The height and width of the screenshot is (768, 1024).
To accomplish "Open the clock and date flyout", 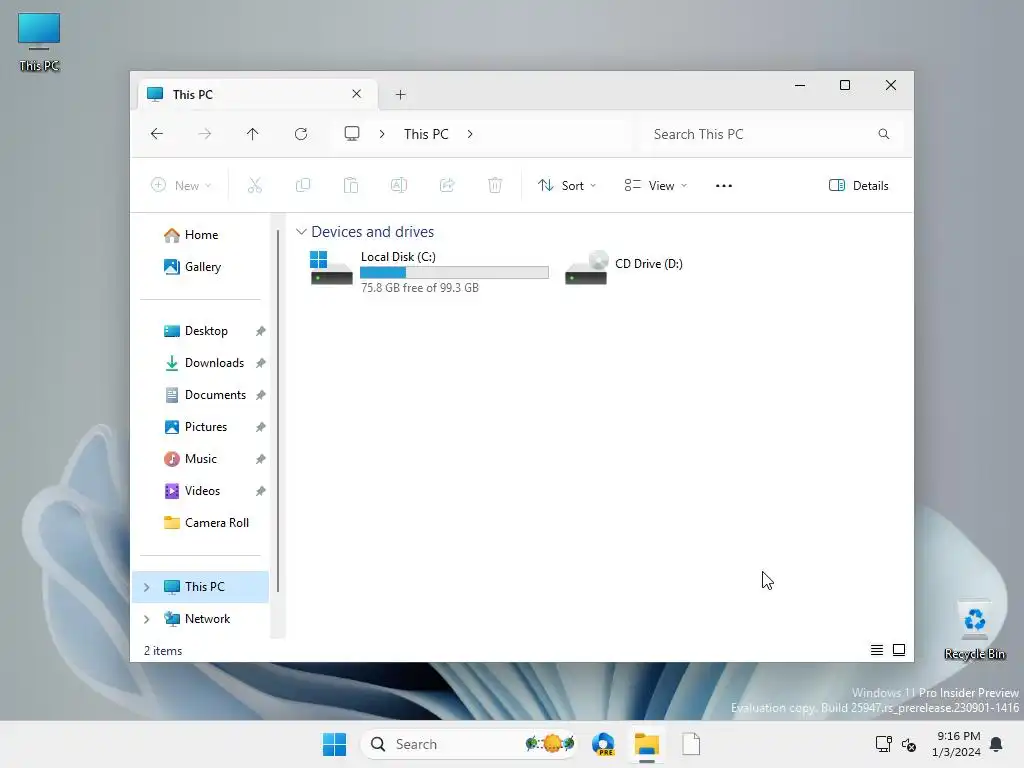I will tap(958, 744).
